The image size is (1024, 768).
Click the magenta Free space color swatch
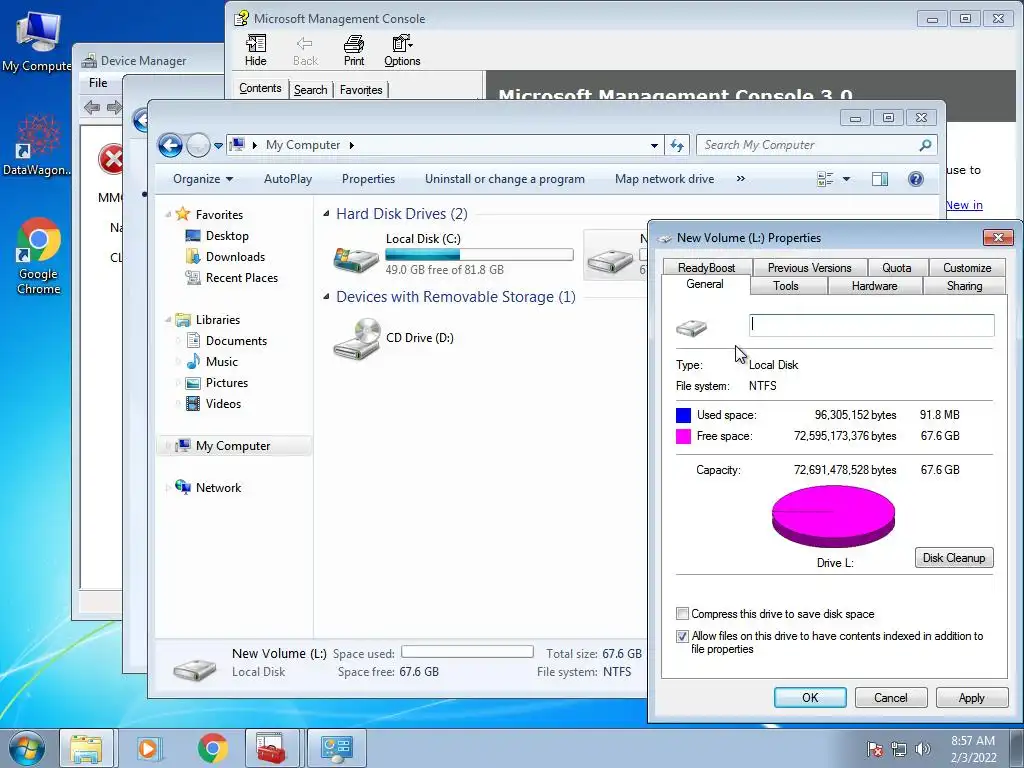[x=683, y=436]
